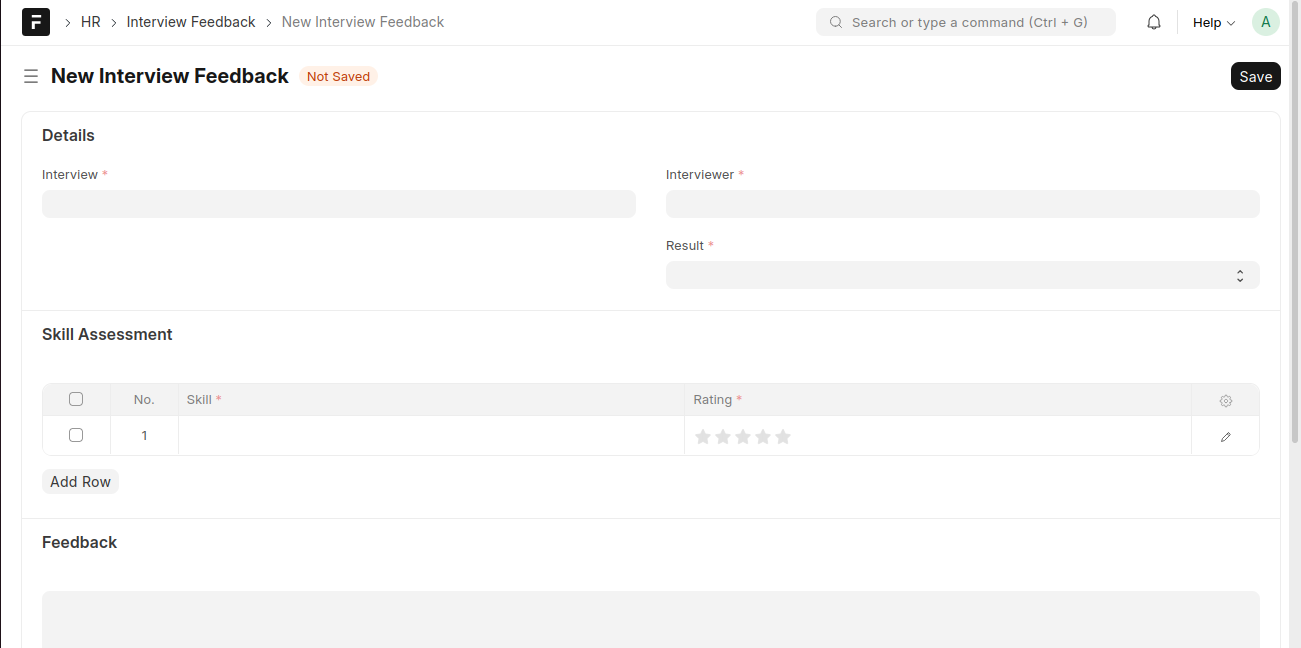
Task: Click the Save button
Action: click(1255, 76)
